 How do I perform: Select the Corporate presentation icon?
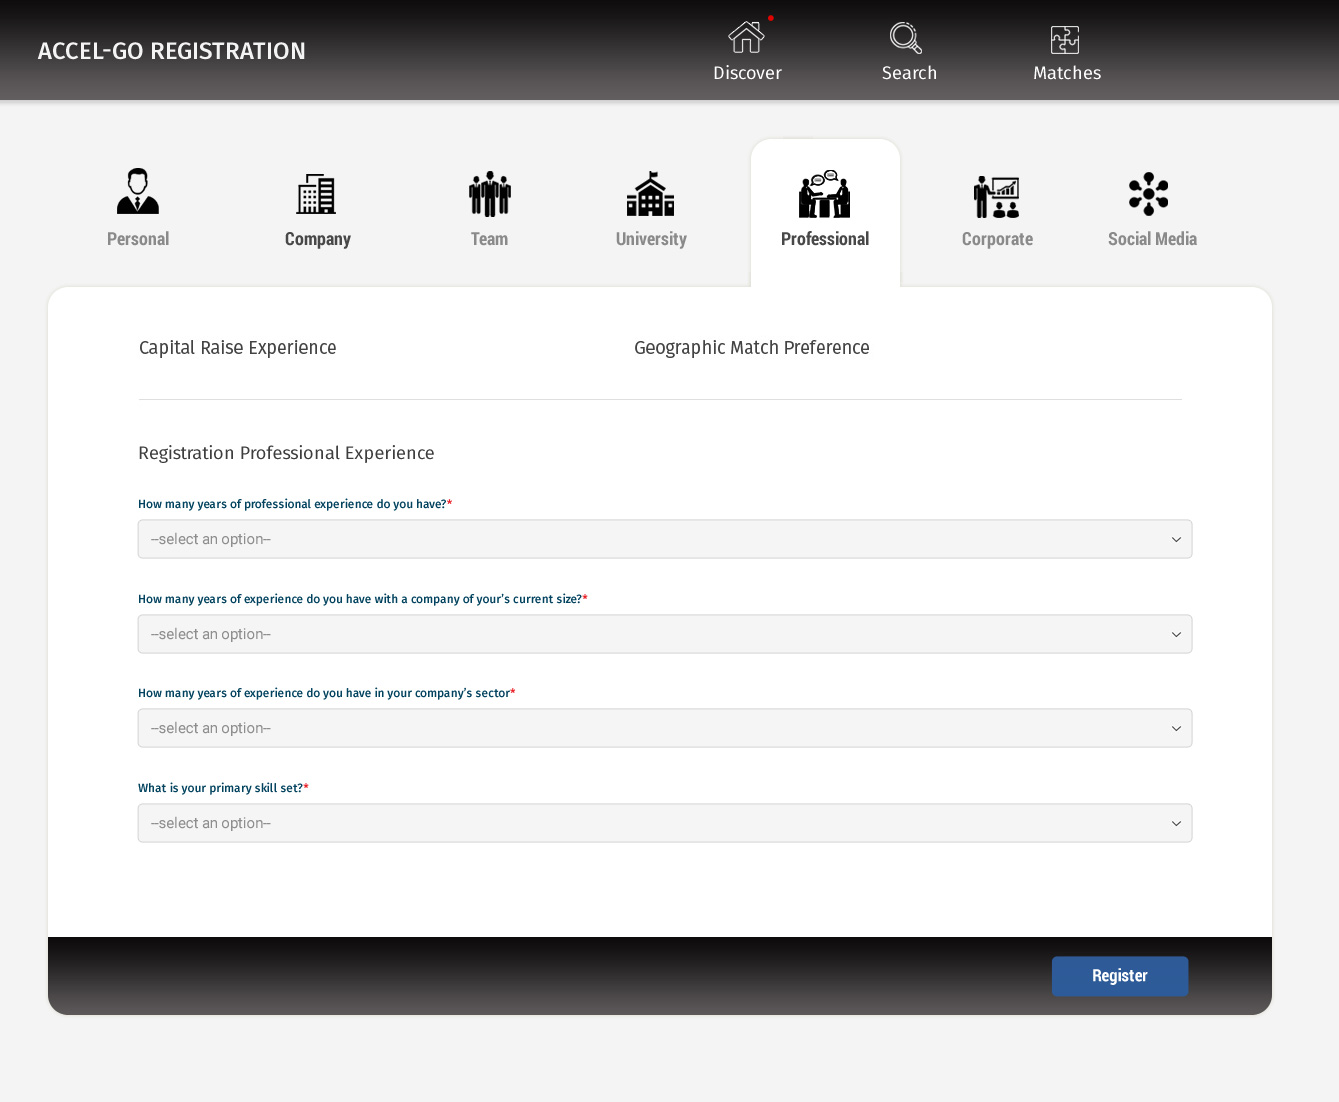(996, 196)
